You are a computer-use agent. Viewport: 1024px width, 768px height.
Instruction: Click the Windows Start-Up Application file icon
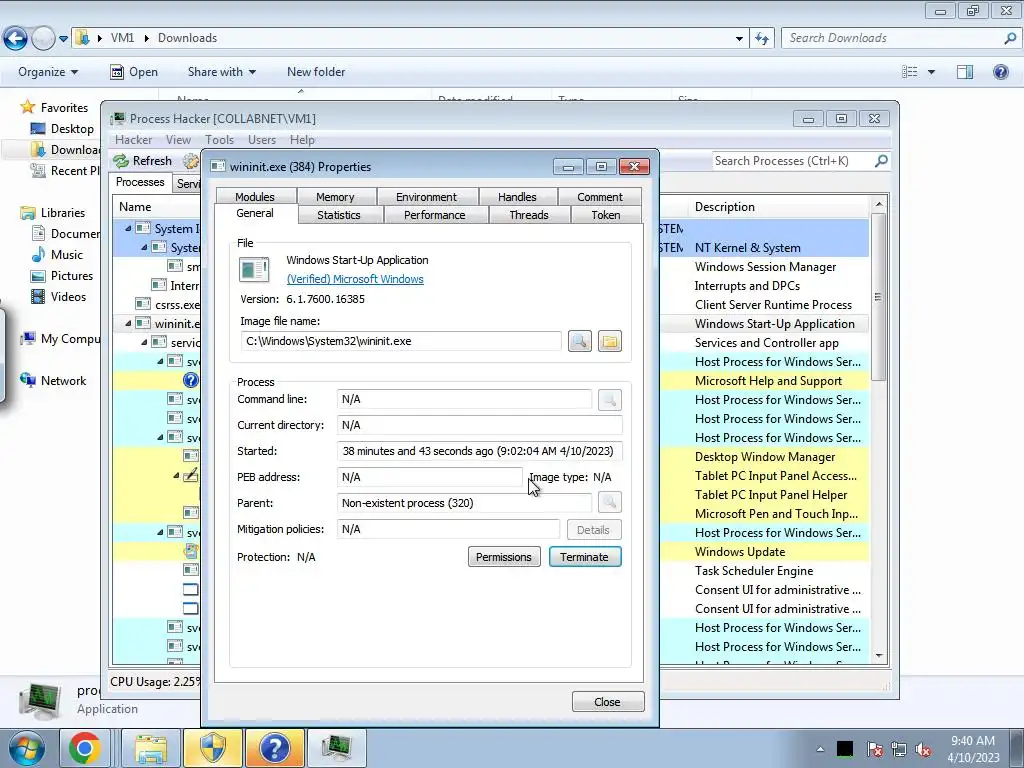[x=254, y=269]
